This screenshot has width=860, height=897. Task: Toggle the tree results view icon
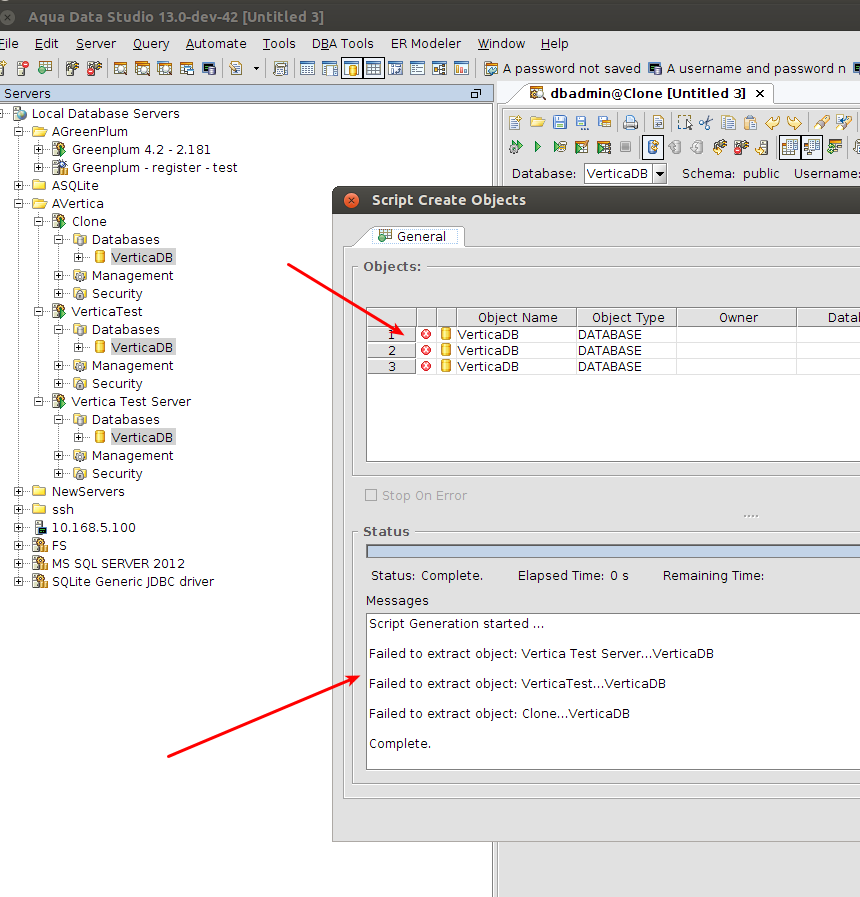point(812,147)
